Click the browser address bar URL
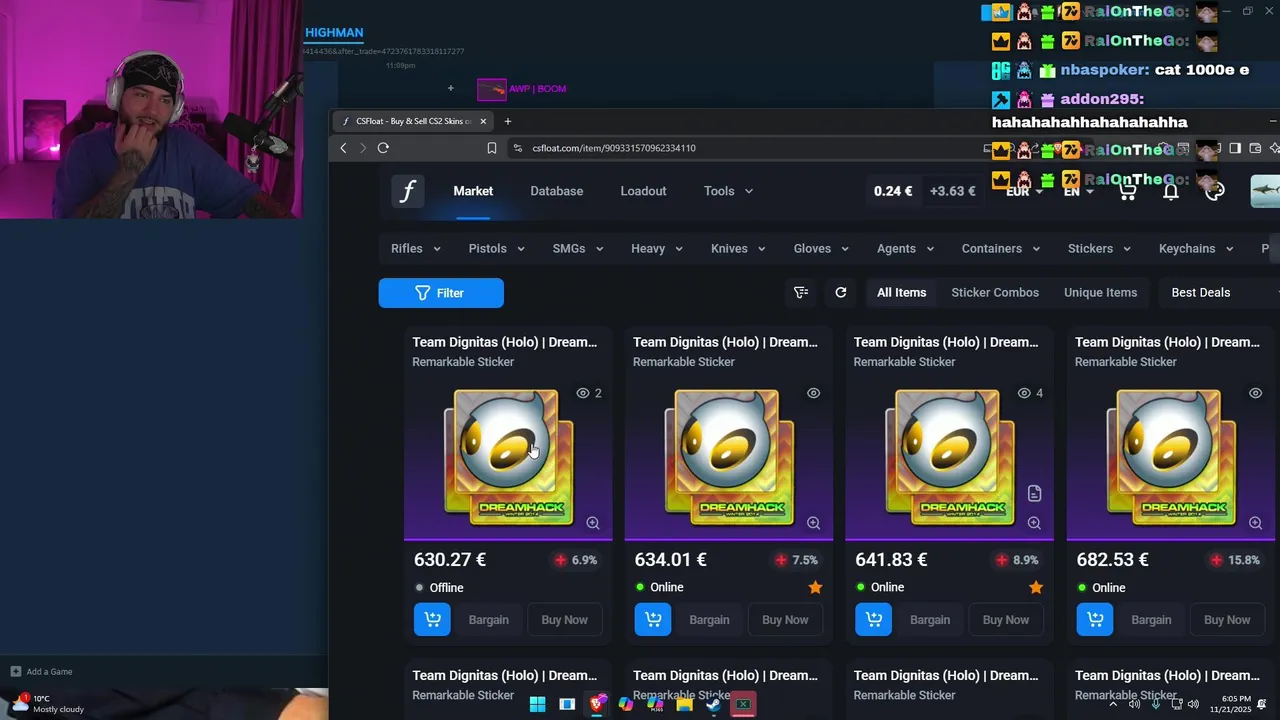This screenshot has height=720, width=1280. coord(614,148)
